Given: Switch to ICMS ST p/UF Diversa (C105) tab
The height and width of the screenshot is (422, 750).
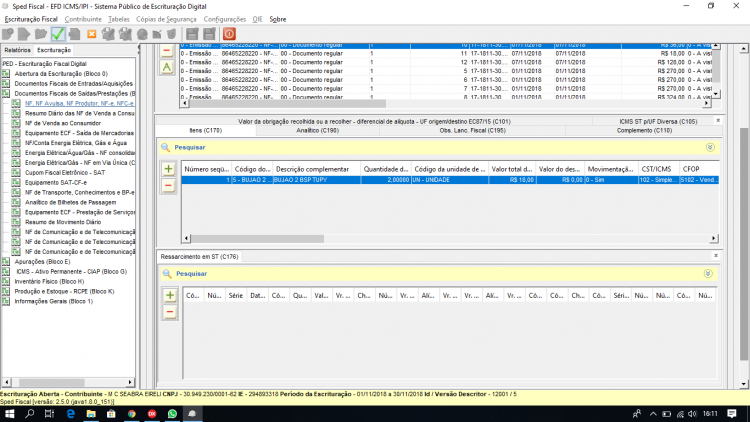Looking at the screenshot, I should (658, 122).
